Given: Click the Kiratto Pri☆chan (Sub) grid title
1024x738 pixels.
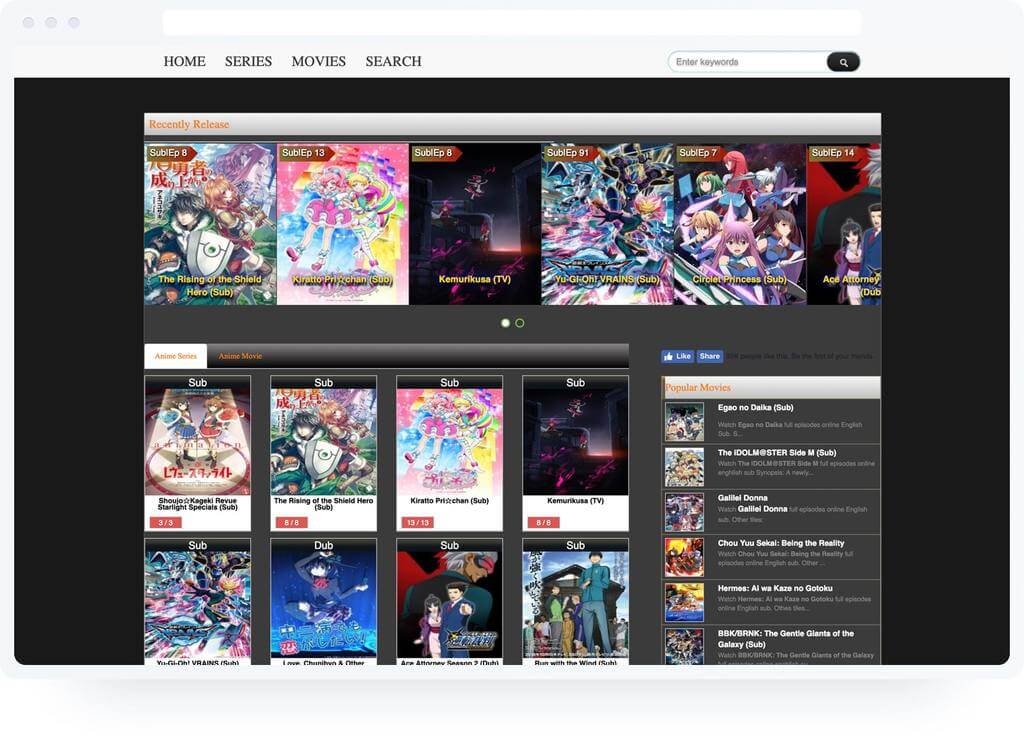Looking at the screenshot, I should (449, 501).
